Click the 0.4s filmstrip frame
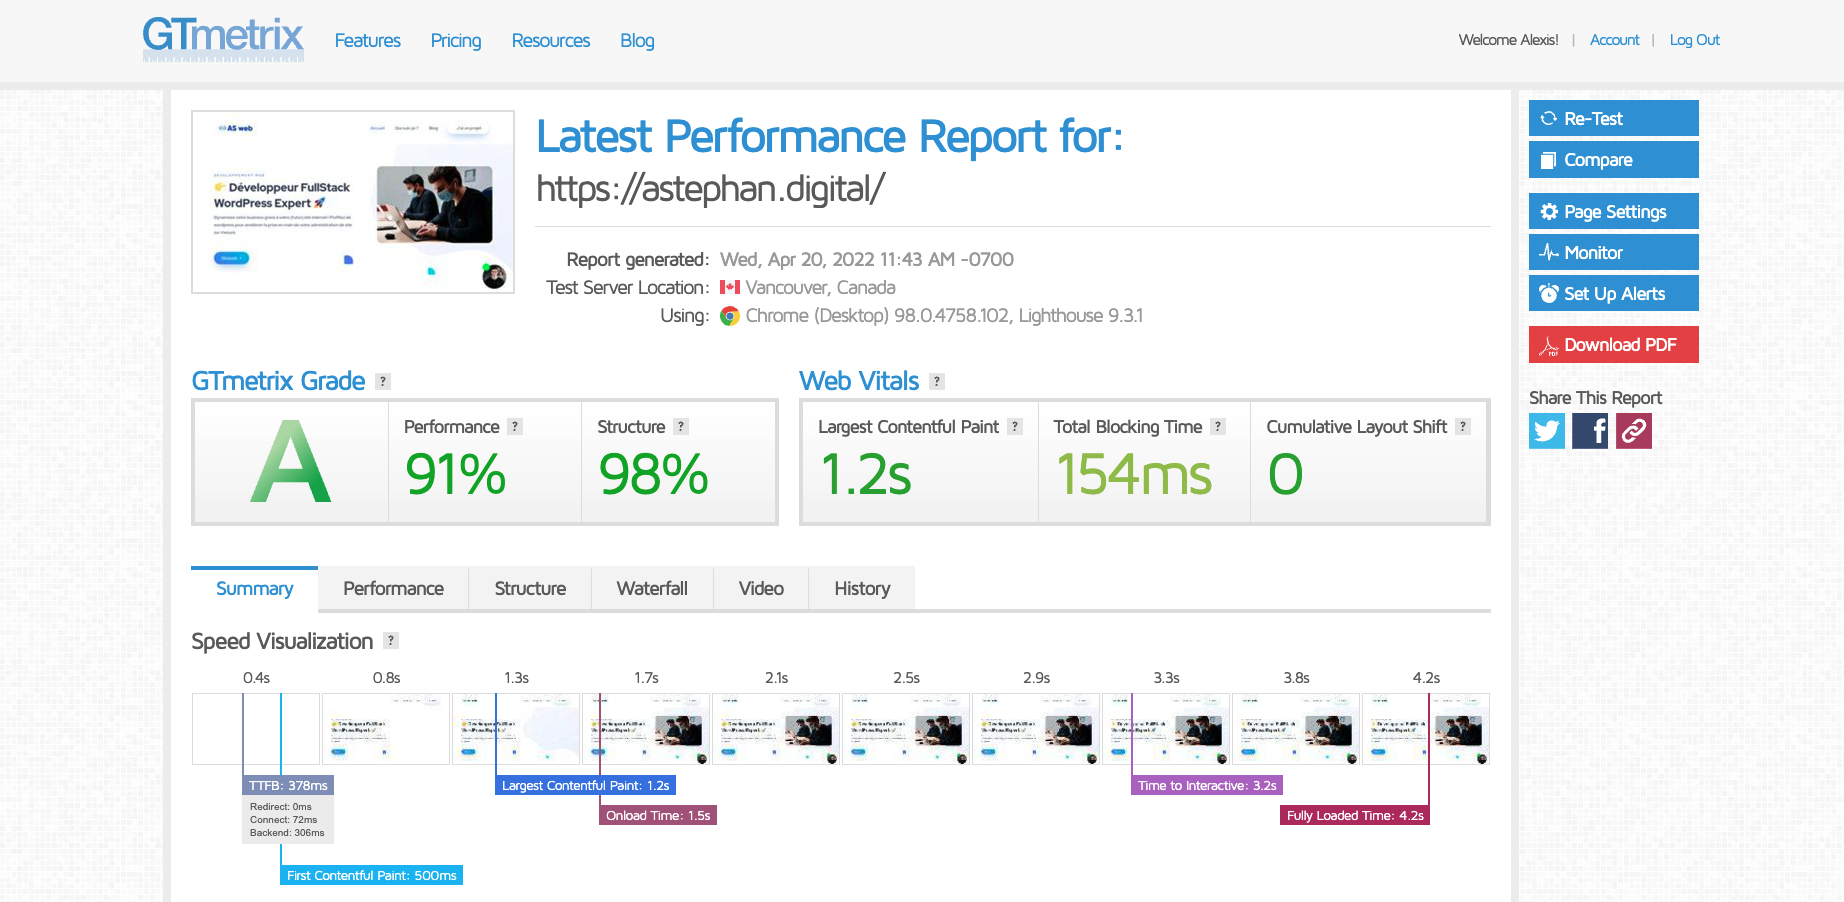This screenshot has width=1844, height=902. tap(256, 729)
